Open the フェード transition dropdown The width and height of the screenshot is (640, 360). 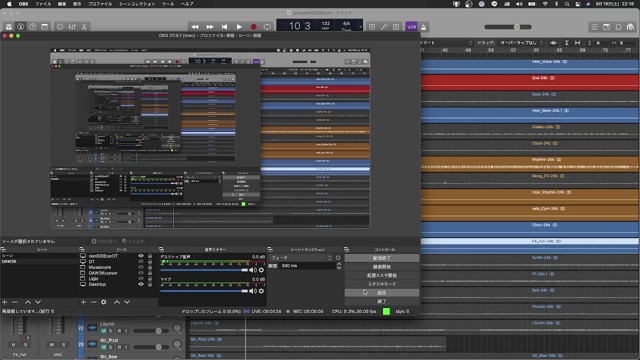pos(301,258)
